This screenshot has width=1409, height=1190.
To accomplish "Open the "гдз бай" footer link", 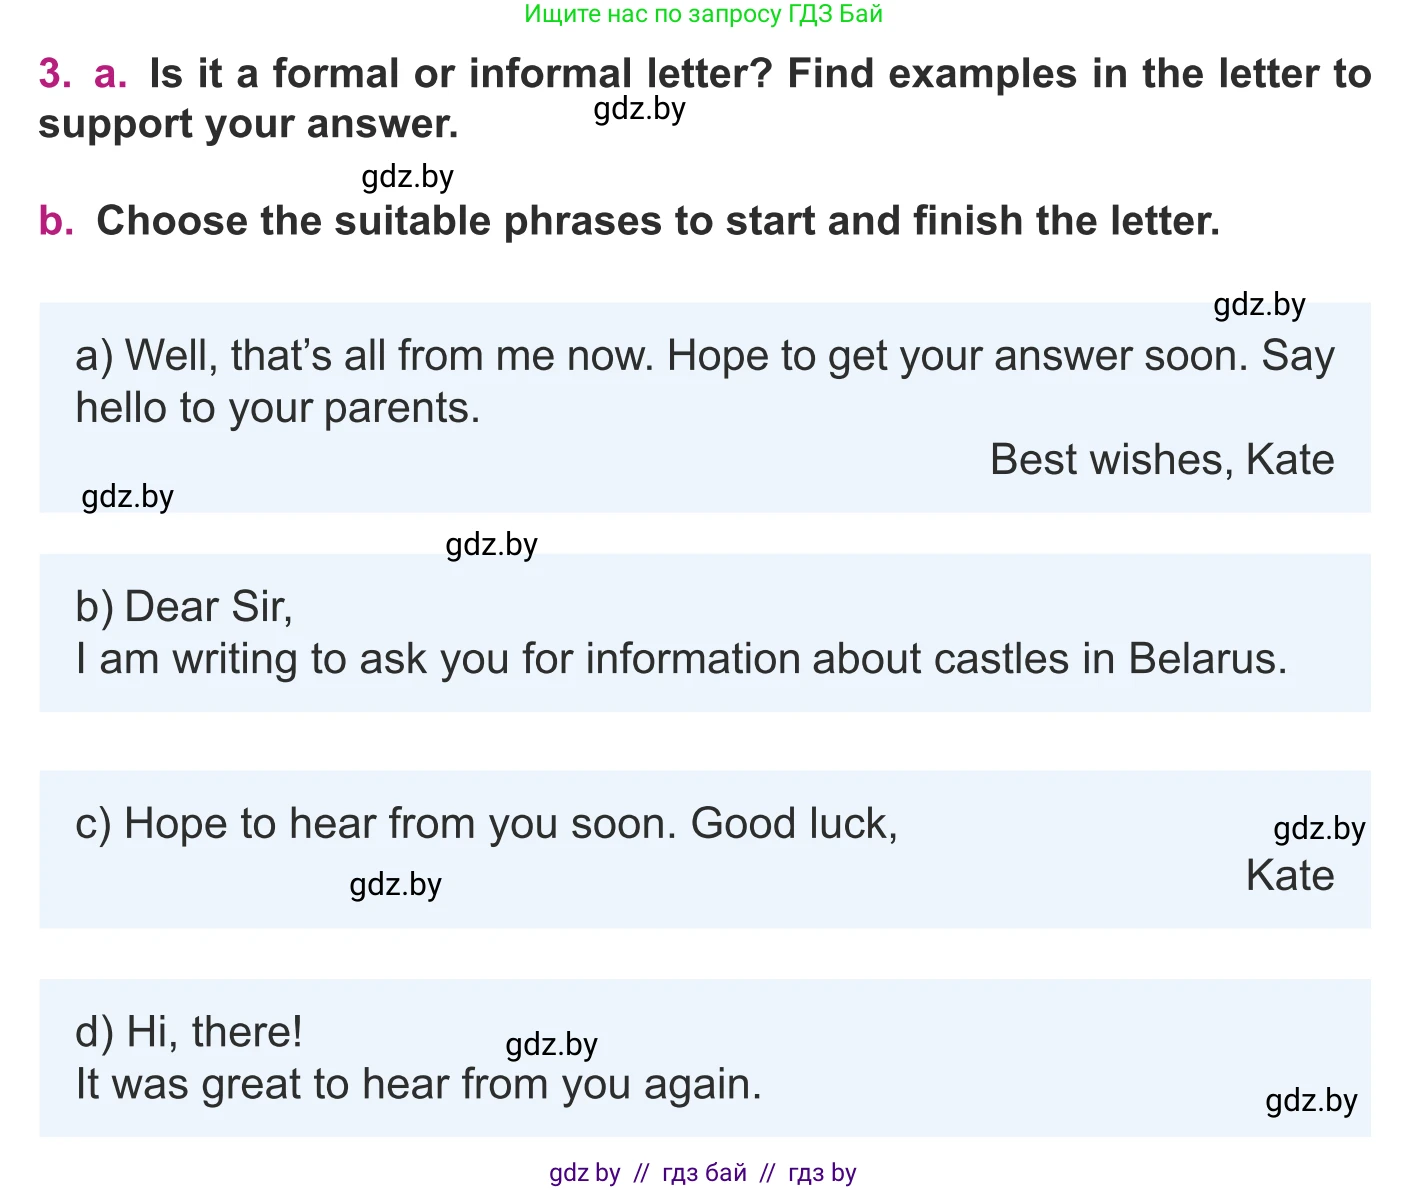I will pyautogui.click(x=704, y=1173).
